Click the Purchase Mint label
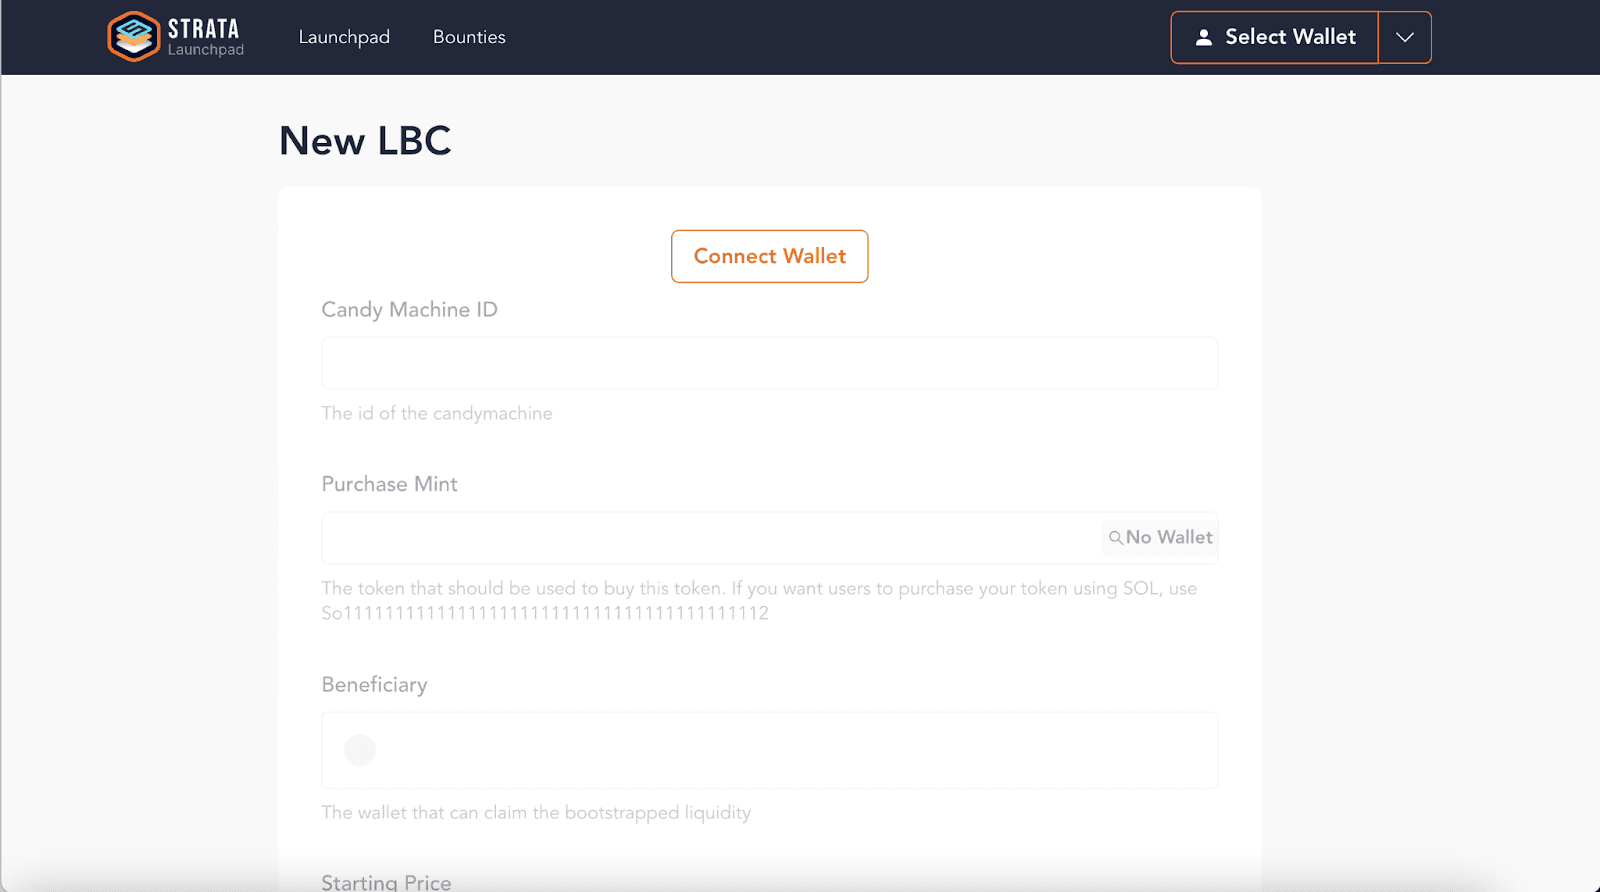Screen dimensions: 1600x892 click(x=389, y=484)
